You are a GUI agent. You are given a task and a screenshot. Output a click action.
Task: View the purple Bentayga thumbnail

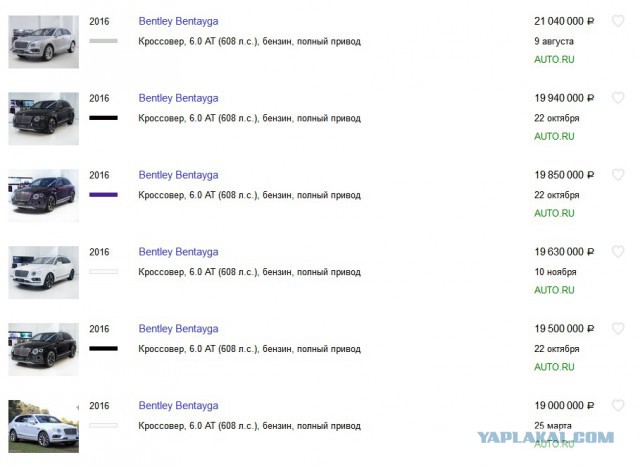[44, 196]
